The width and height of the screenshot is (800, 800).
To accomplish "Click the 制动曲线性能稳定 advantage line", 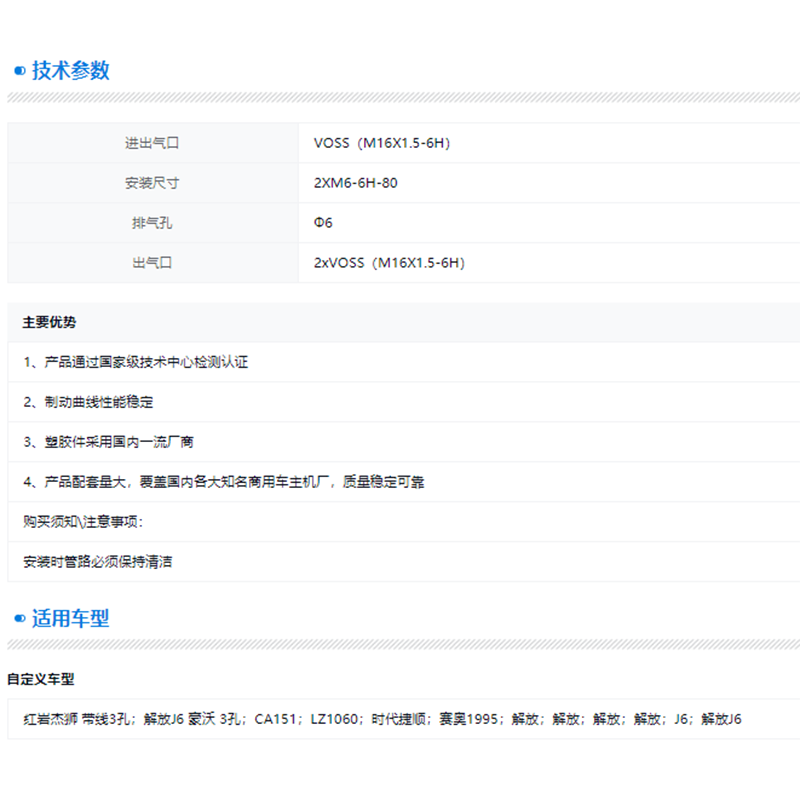I will tap(88, 402).
